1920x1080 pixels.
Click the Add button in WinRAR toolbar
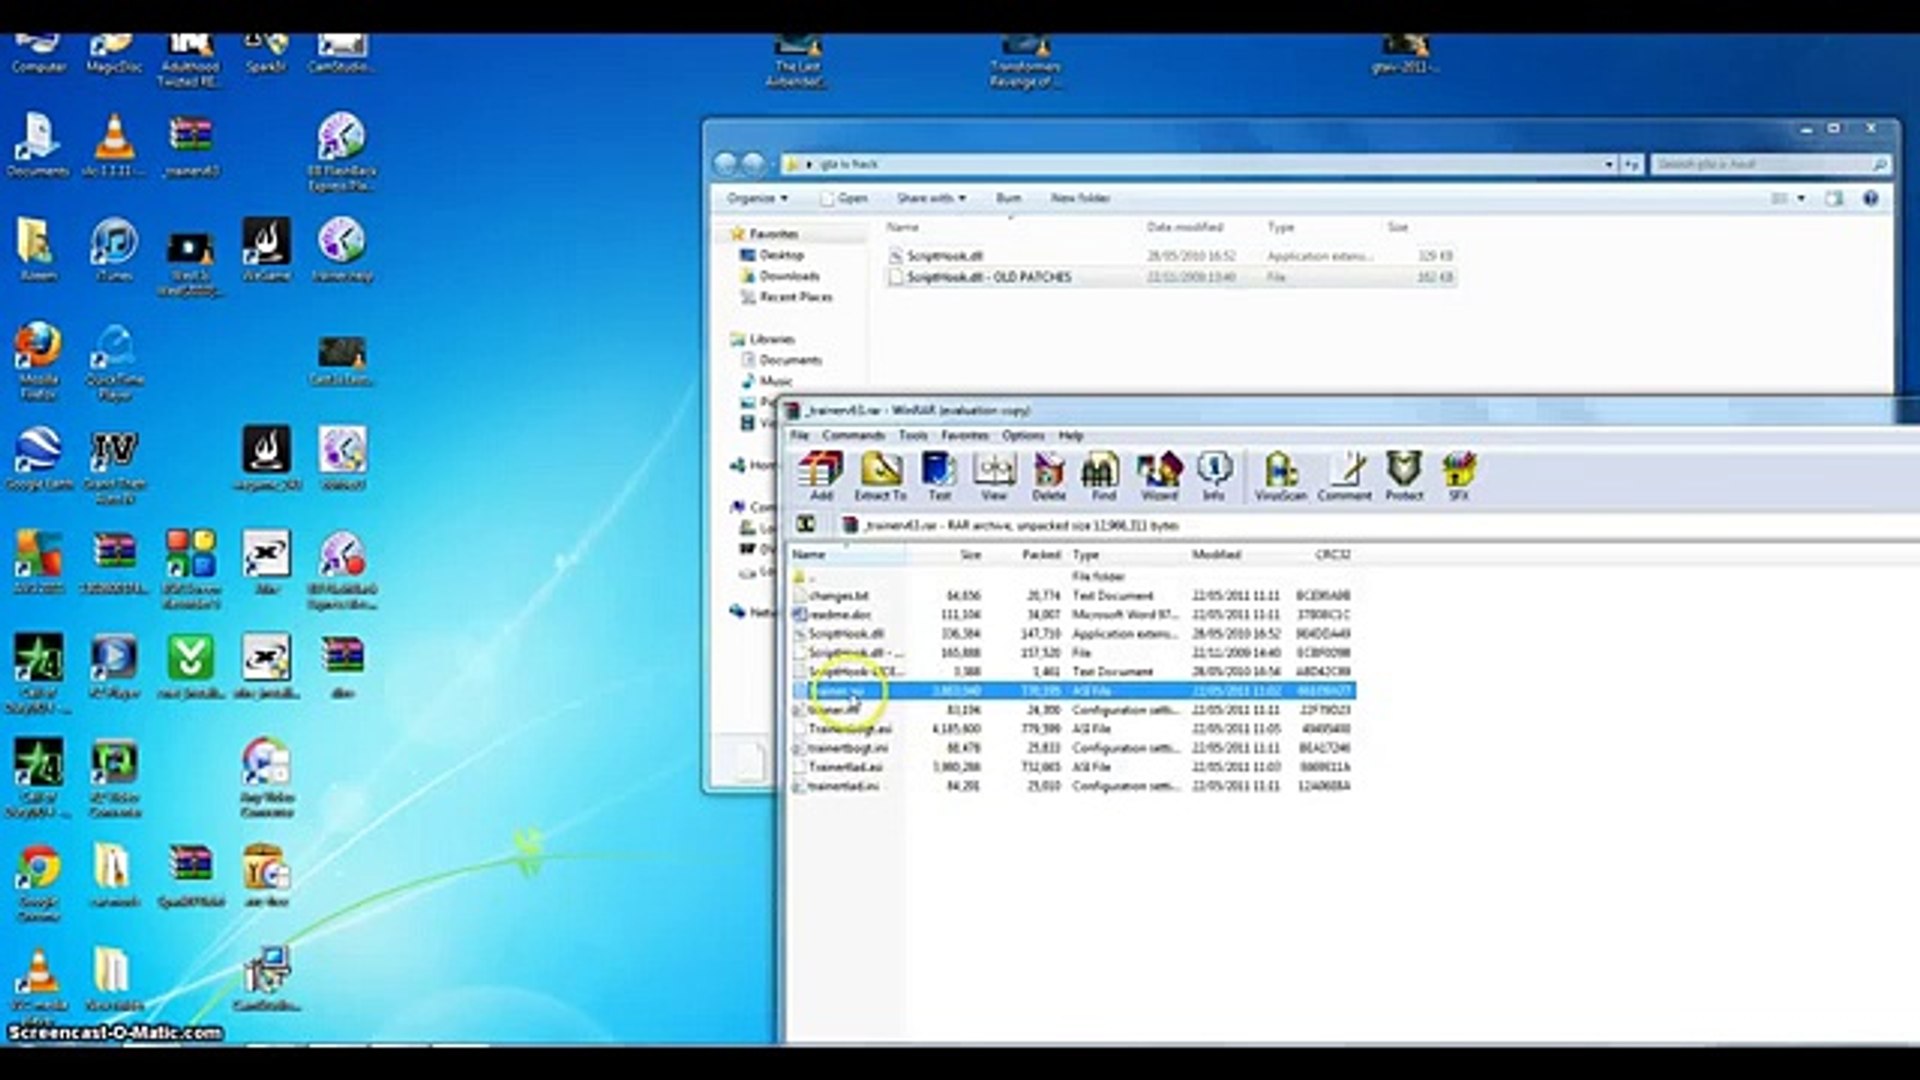[x=821, y=476]
